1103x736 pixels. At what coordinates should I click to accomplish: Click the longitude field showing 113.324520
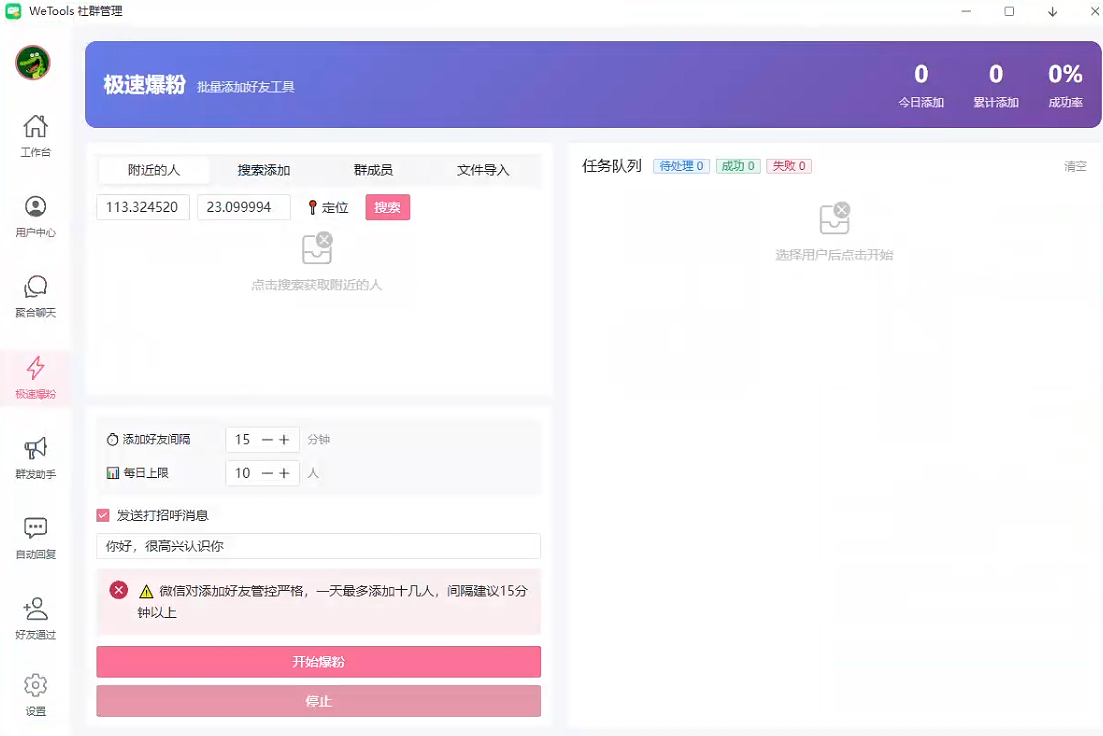[x=143, y=207]
